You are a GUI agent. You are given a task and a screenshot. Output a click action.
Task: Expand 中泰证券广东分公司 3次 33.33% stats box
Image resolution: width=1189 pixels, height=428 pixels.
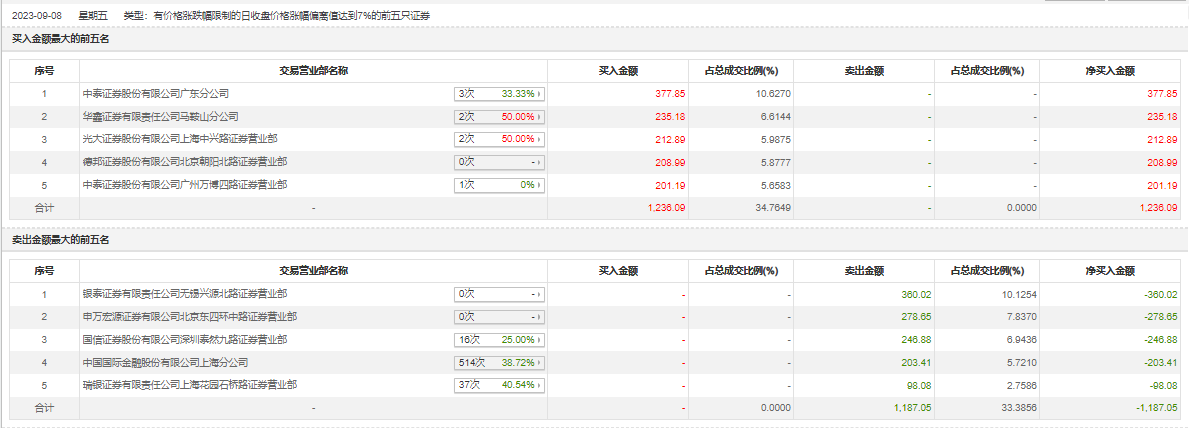pos(500,94)
